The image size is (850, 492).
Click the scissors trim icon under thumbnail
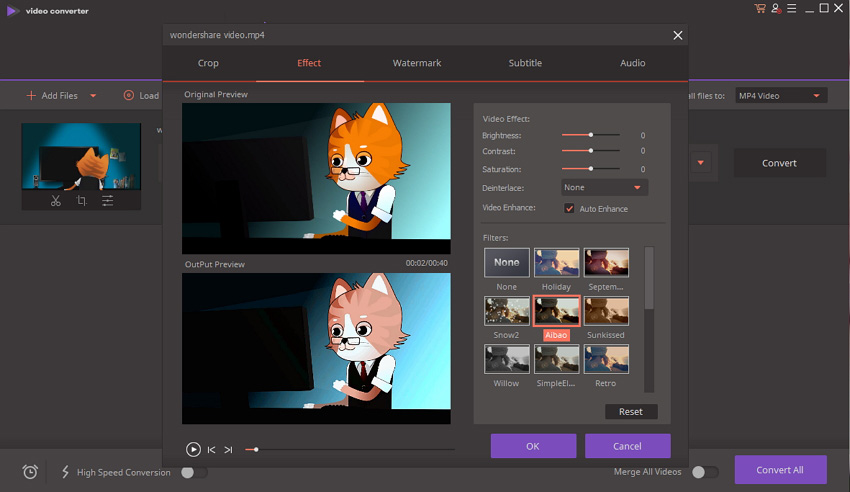[x=56, y=201]
